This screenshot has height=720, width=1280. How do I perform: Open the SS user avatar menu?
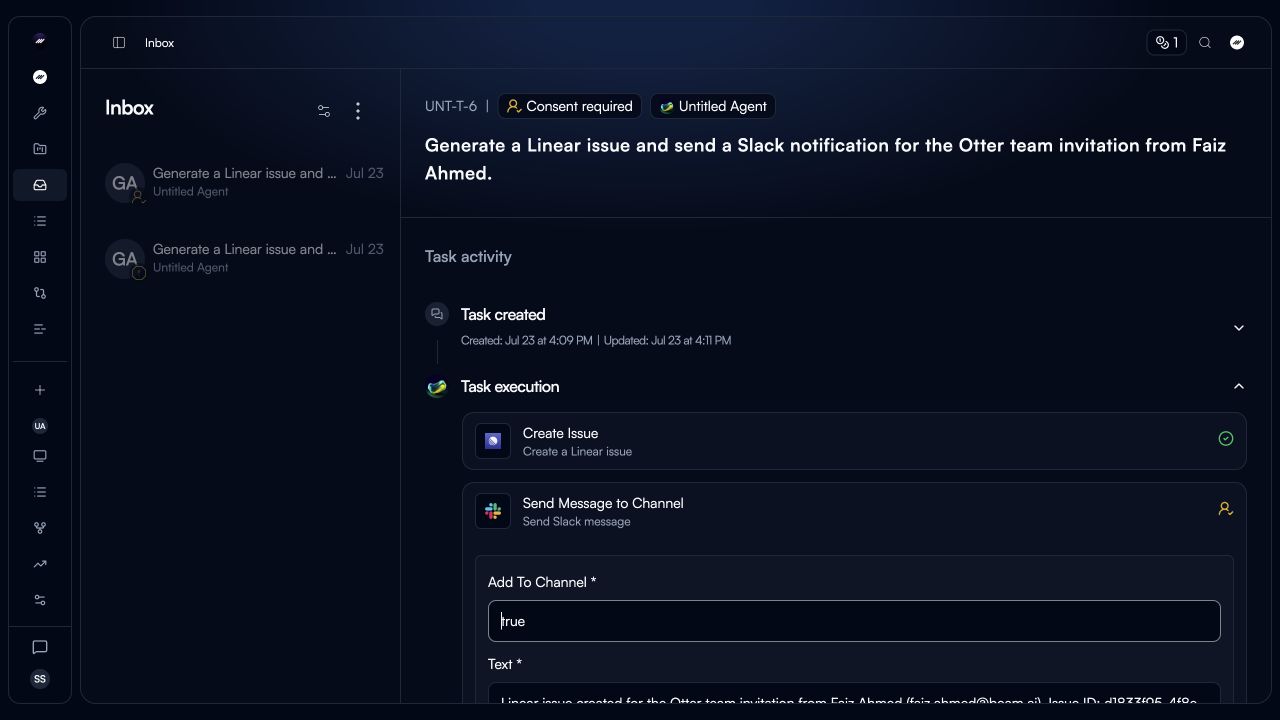point(40,679)
